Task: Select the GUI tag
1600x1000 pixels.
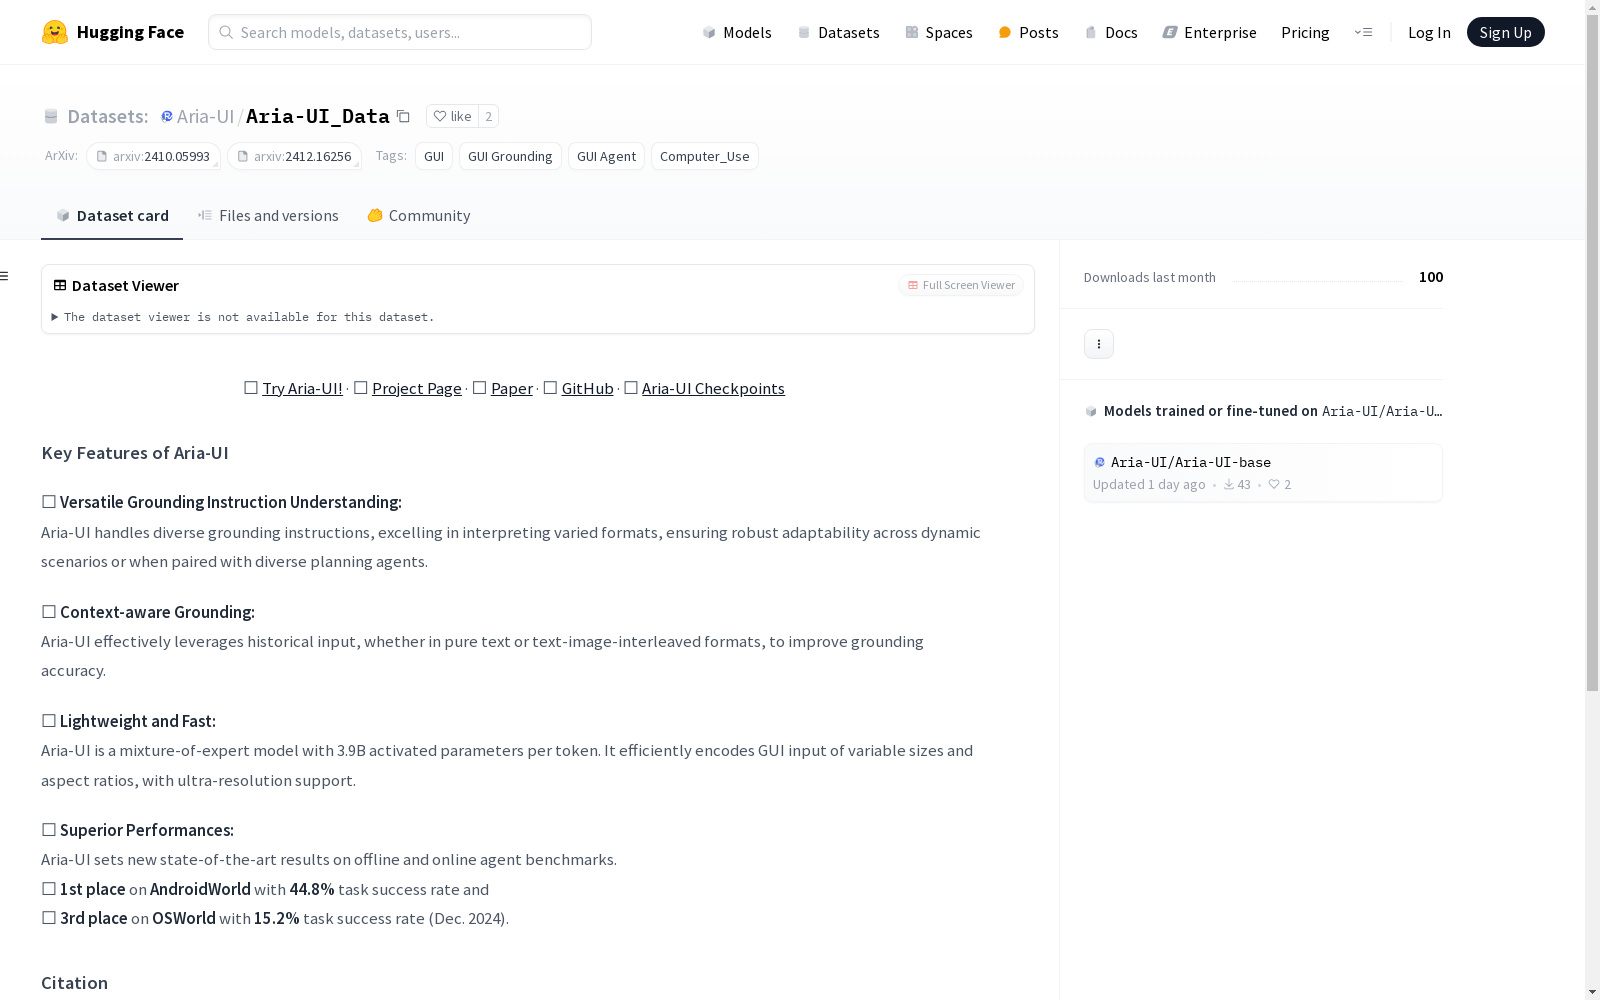Action: click(434, 156)
